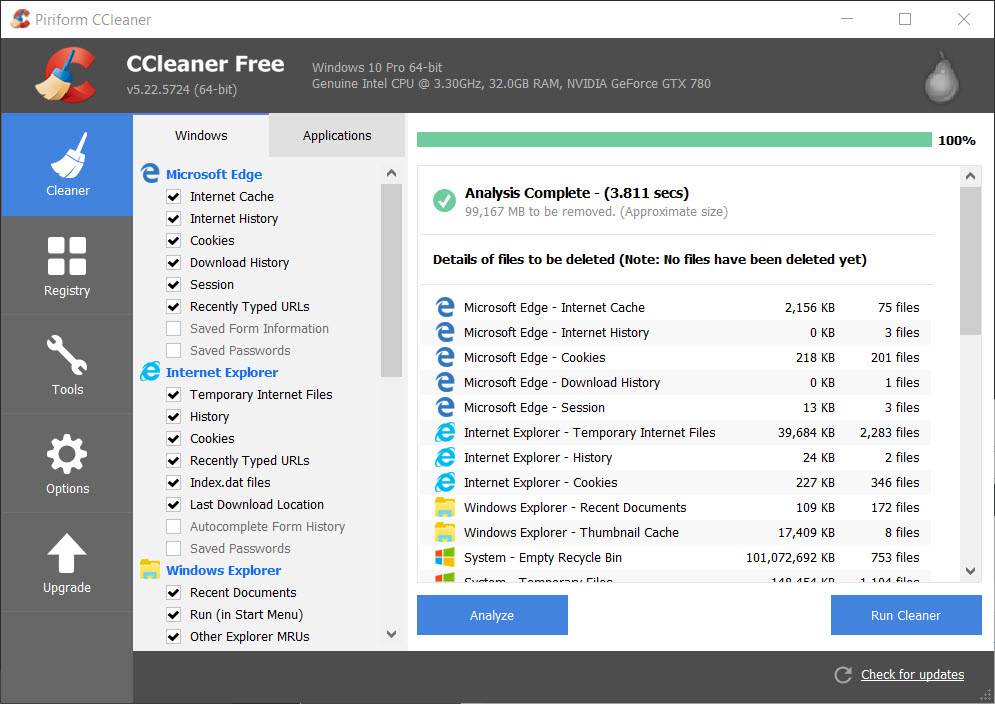This screenshot has width=995, height=704.
Task: Click results pane scroll up arrow
Action: [x=970, y=176]
